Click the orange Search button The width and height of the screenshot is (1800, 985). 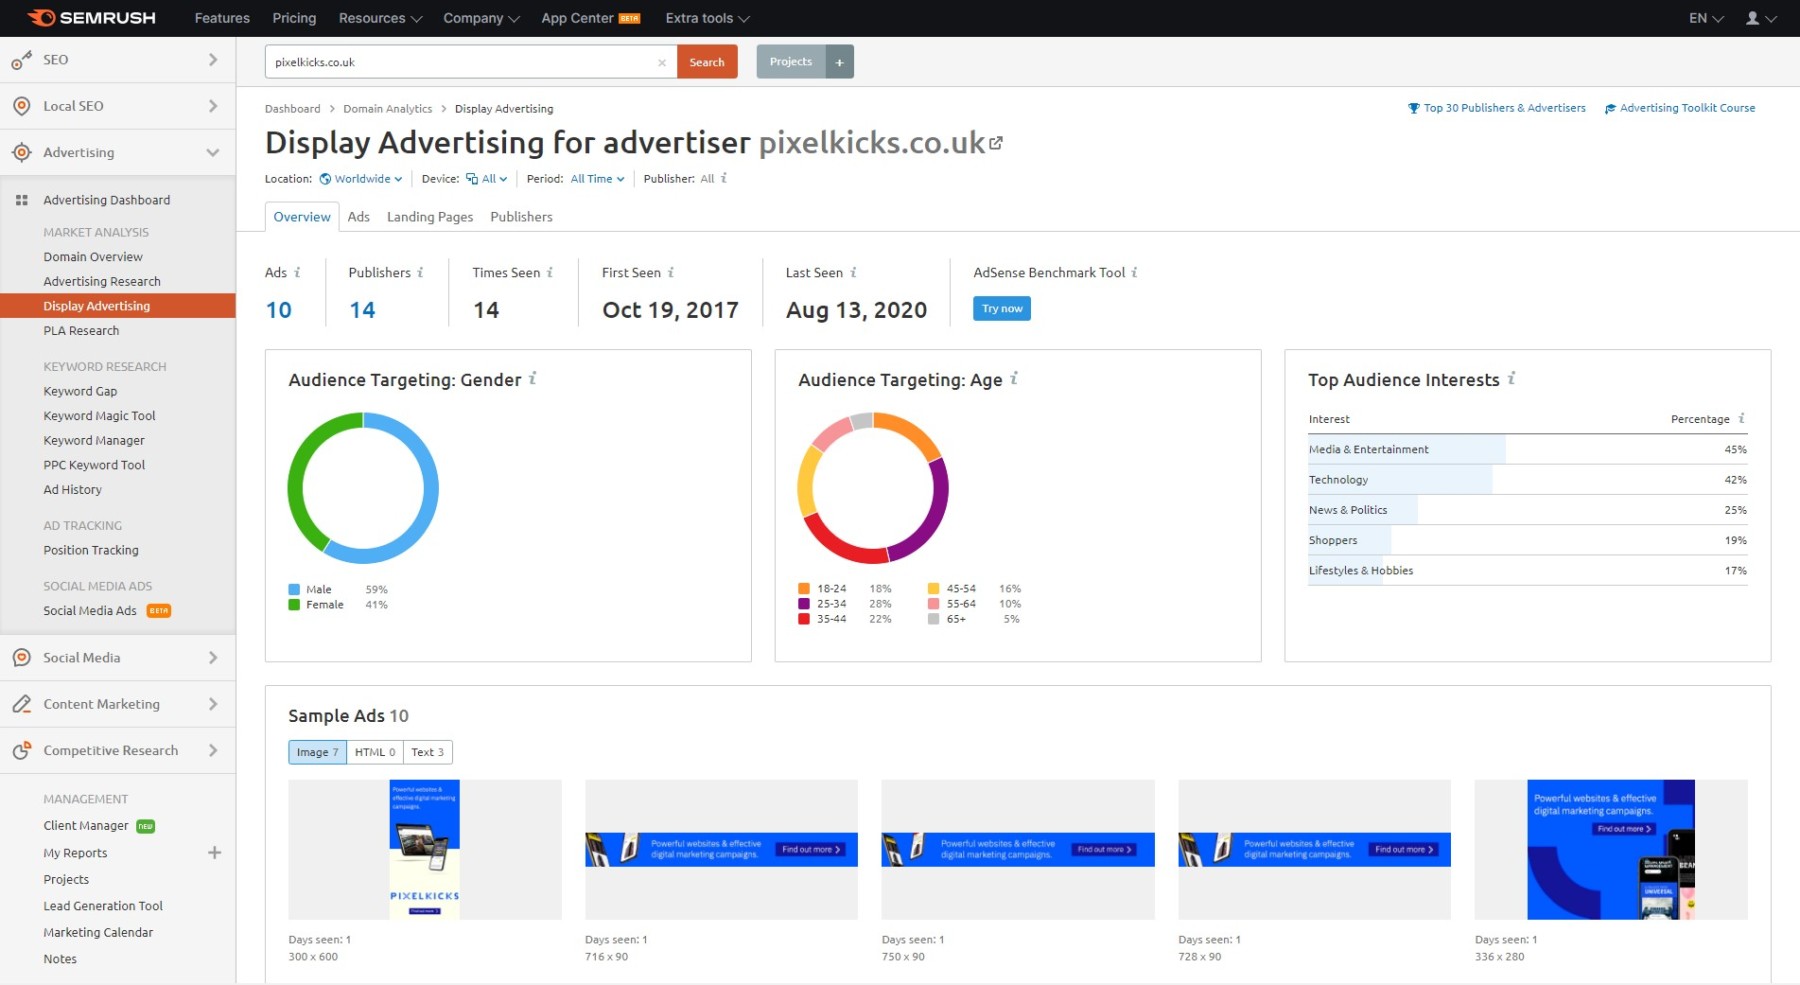707,62
